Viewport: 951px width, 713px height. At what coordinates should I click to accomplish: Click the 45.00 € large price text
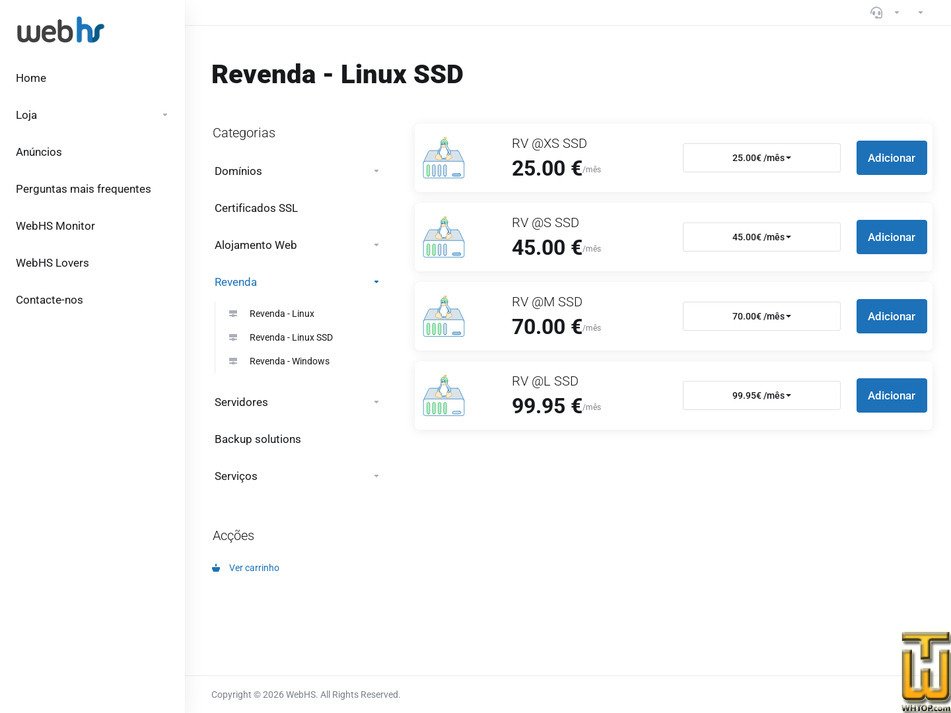(547, 247)
